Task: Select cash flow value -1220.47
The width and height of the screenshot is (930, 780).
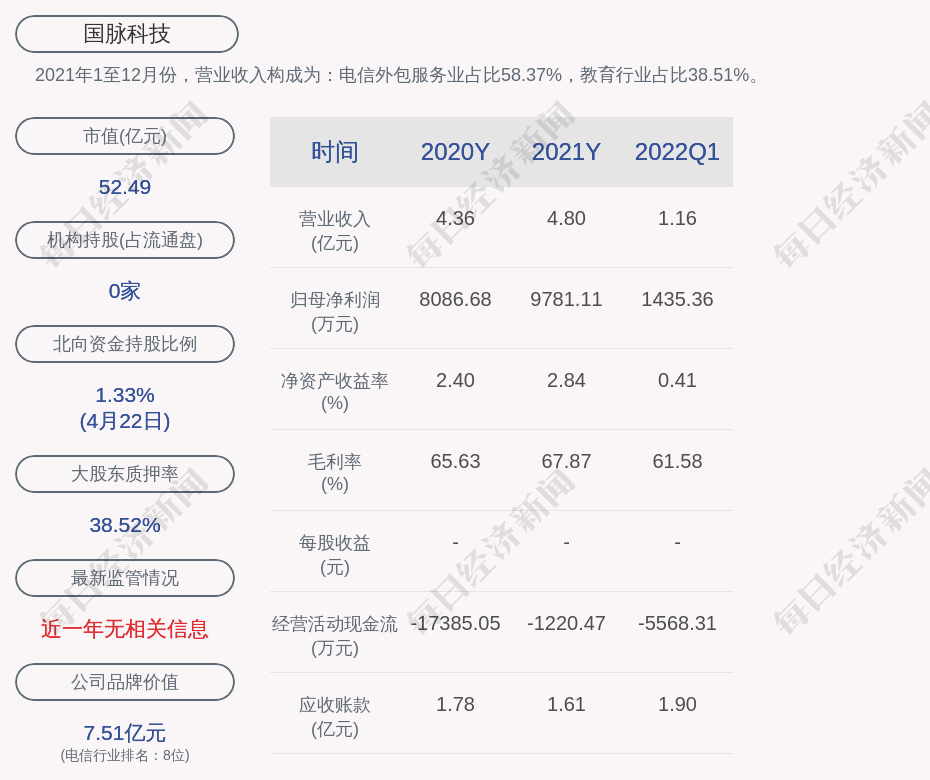Action: coord(566,623)
